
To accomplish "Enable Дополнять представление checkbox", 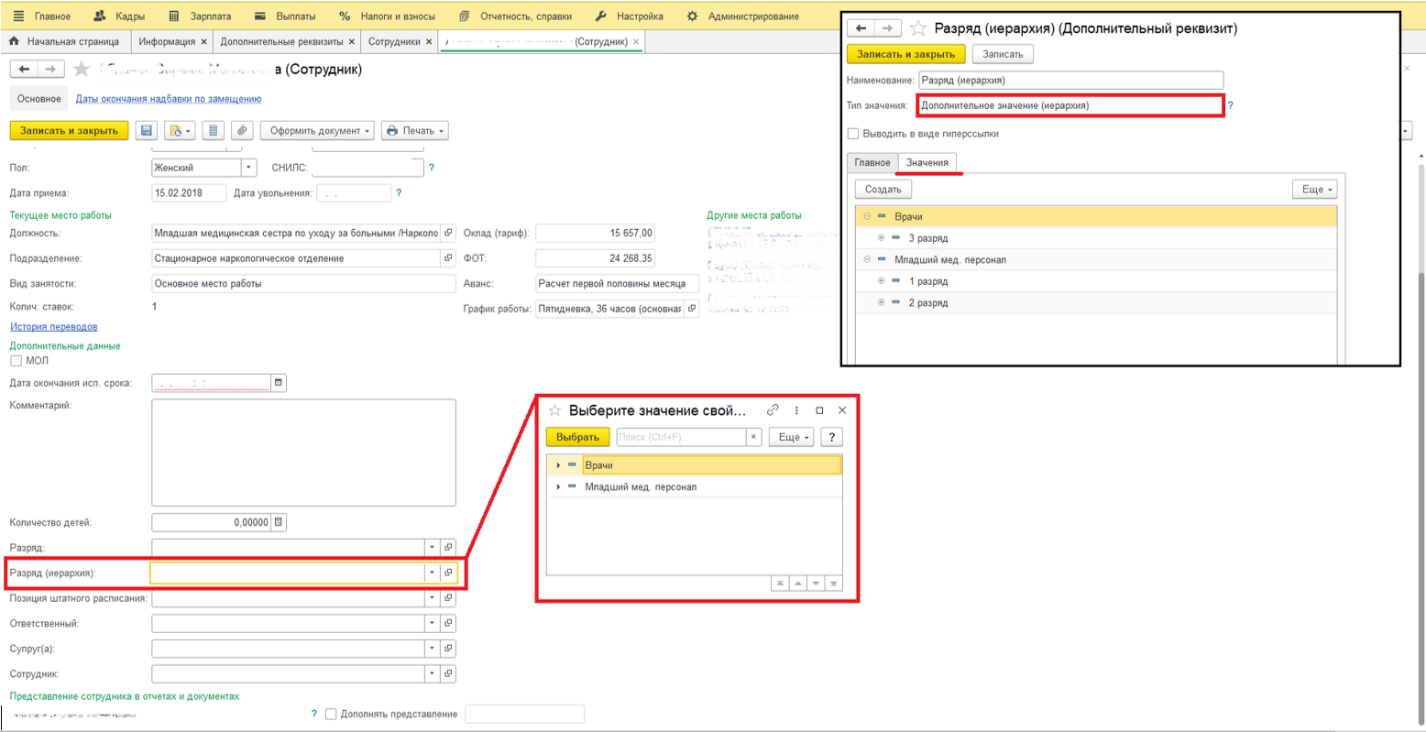I will (x=331, y=714).
